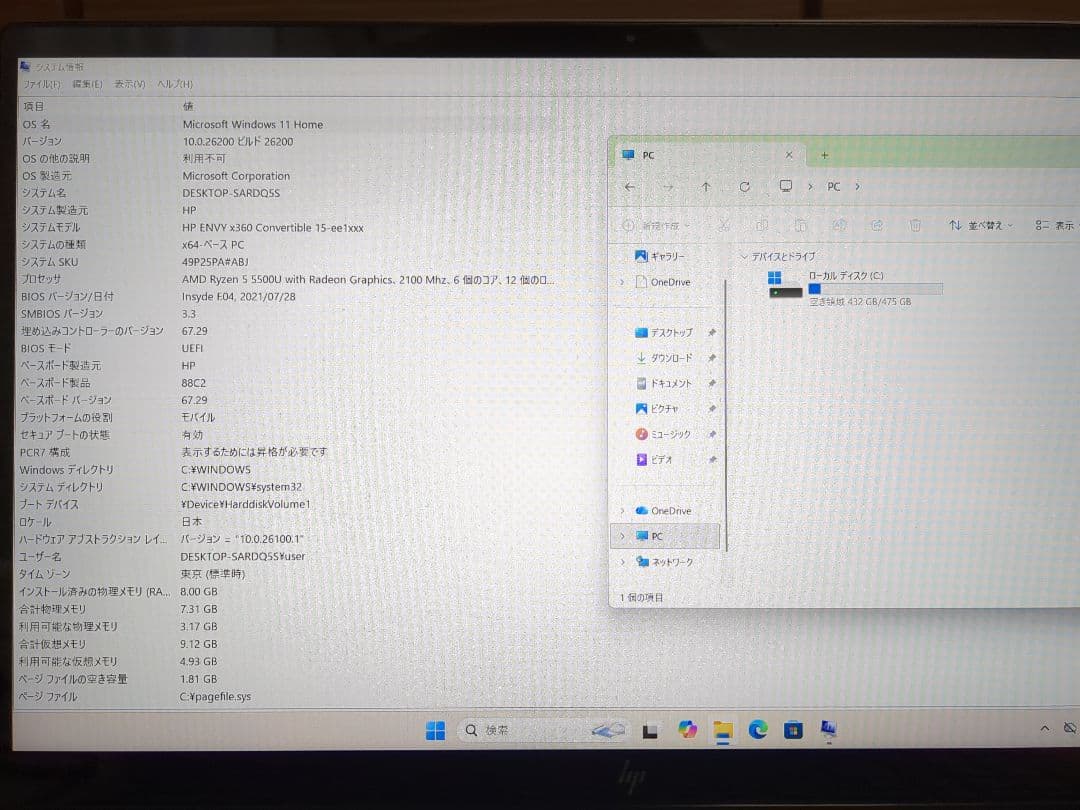Expand the ネットワーク node
1080x810 pixels.
[622, 562]
